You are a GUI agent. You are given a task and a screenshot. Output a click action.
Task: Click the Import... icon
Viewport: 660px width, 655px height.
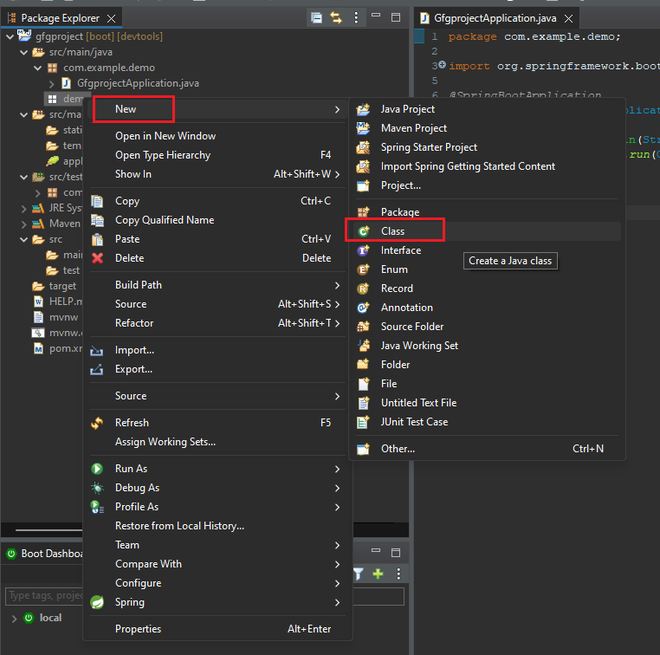(x=97, y=350)
